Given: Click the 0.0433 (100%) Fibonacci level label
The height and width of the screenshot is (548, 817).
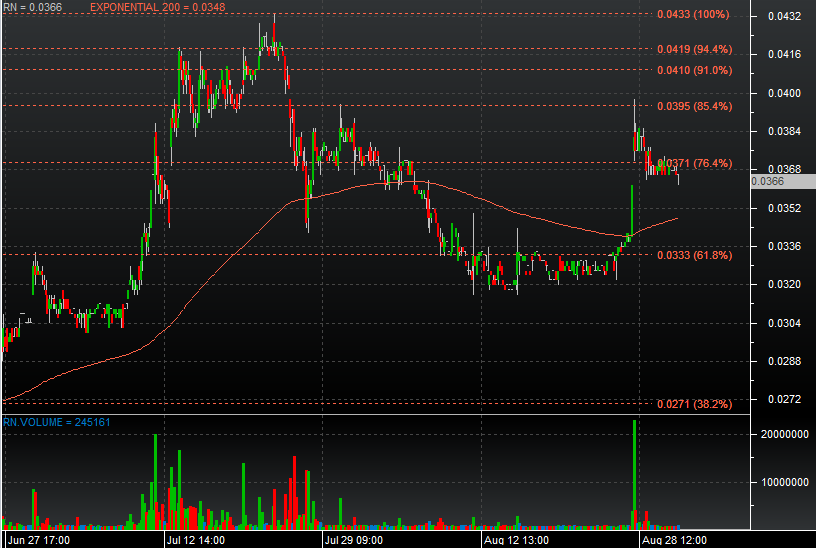Looking at the screenshot, I should (x=693, y=15).
